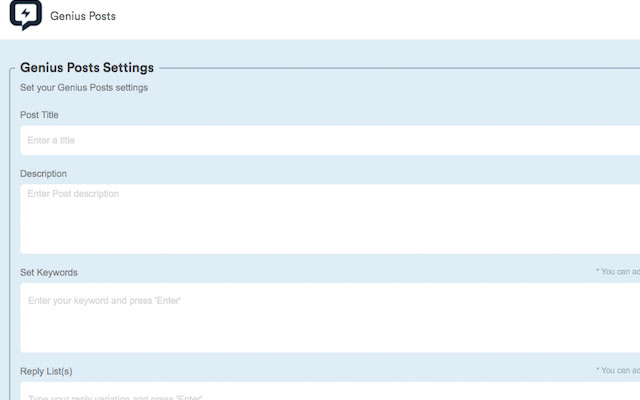Image resolution: width=640 pixels, height=400 pixels.
Task: Click the Genius Posts header title text
Action: 83,16
